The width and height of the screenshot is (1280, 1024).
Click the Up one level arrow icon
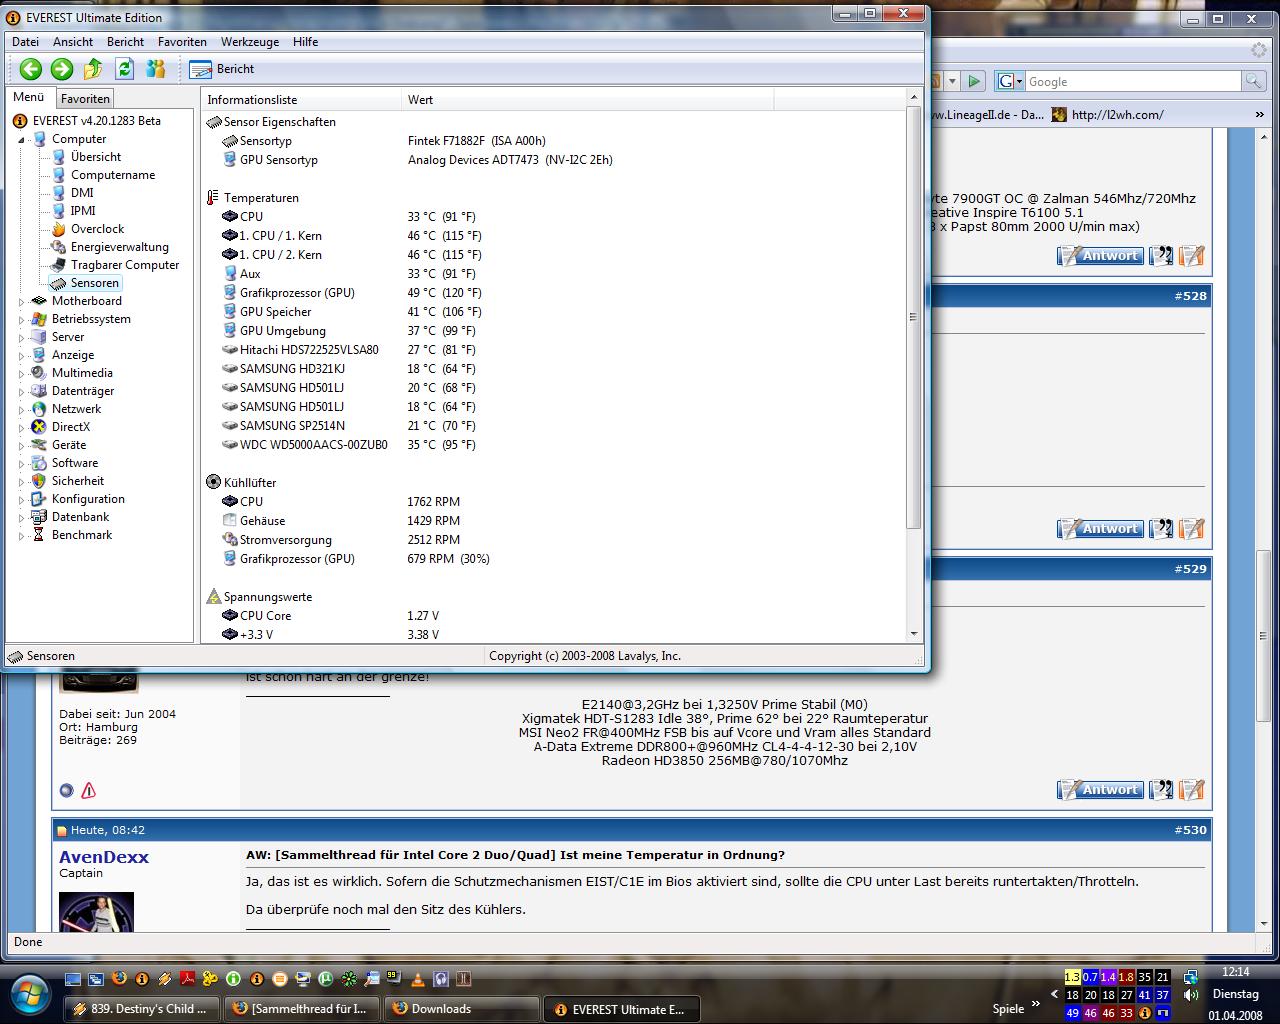click(93, 68)
